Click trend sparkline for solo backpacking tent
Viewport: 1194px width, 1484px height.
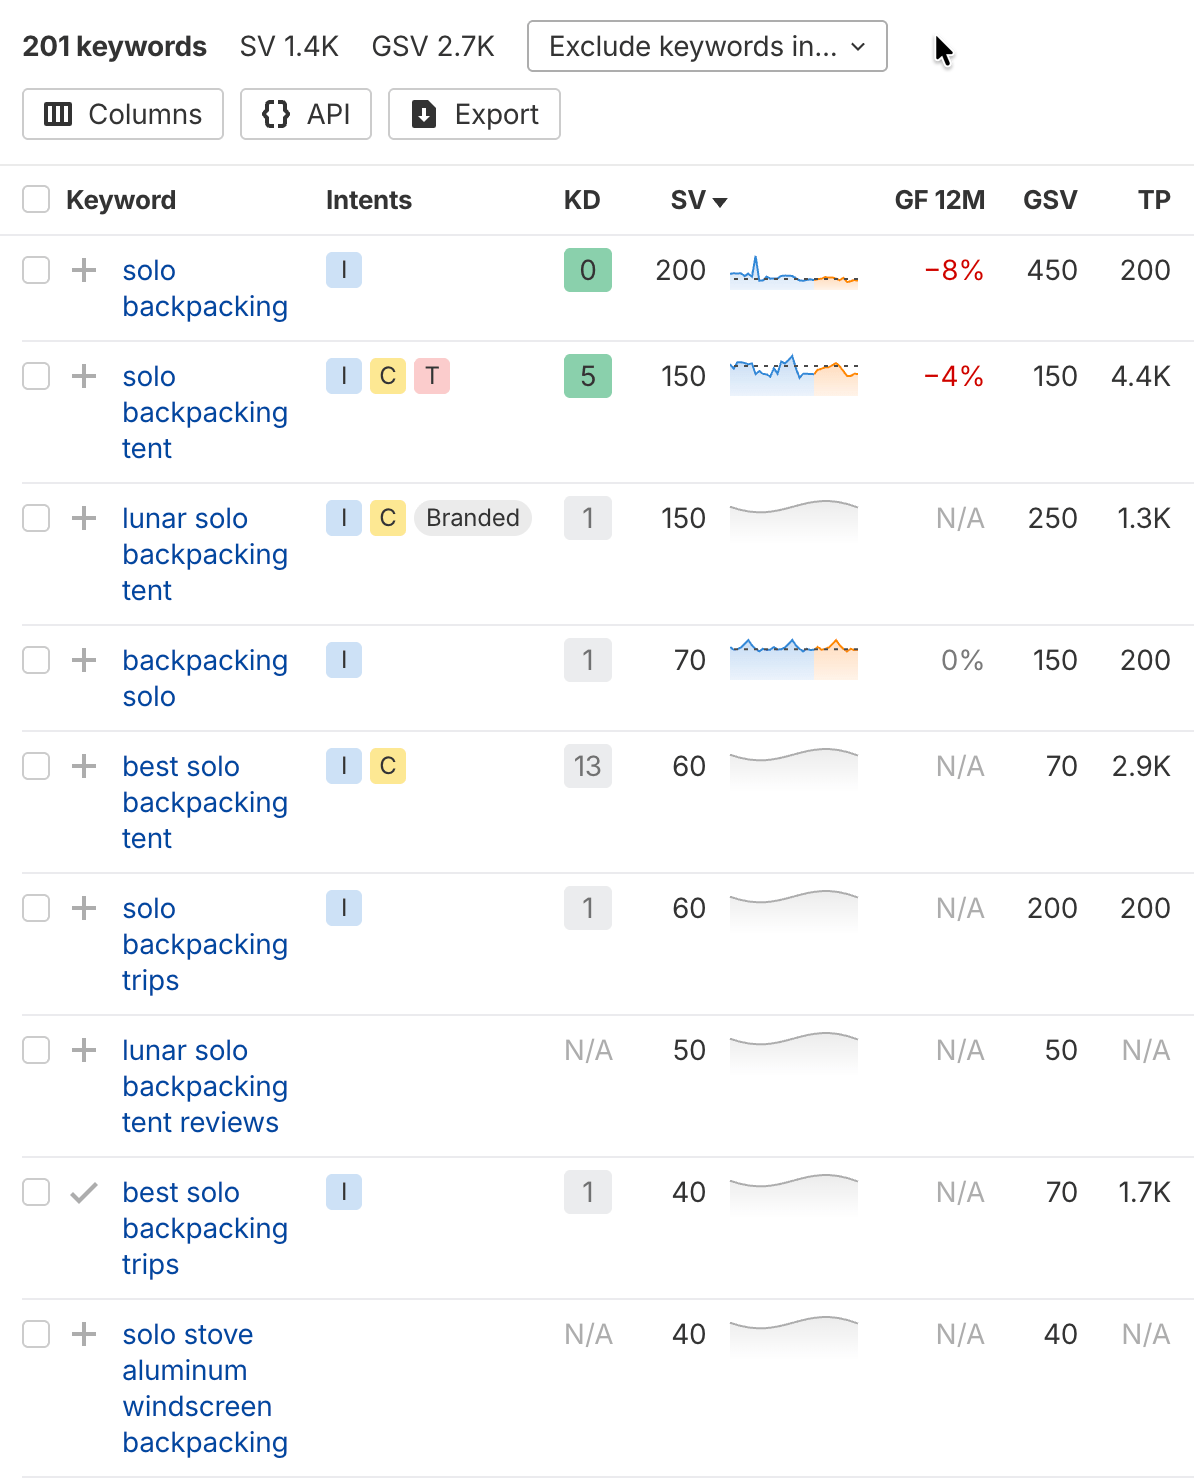793,376
